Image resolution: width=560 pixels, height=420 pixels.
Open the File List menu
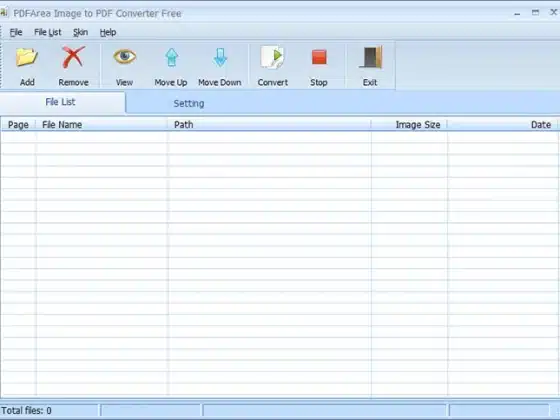point(48,32)
